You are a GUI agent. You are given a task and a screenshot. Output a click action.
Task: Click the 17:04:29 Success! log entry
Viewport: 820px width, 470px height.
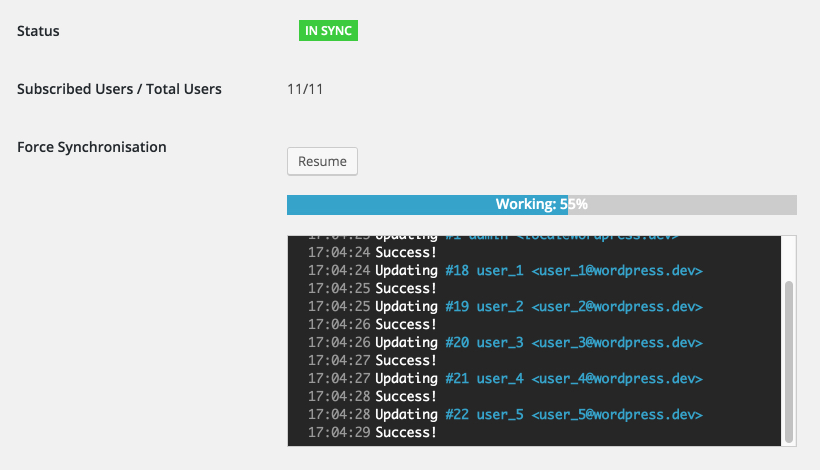click(x=372, y=433)
